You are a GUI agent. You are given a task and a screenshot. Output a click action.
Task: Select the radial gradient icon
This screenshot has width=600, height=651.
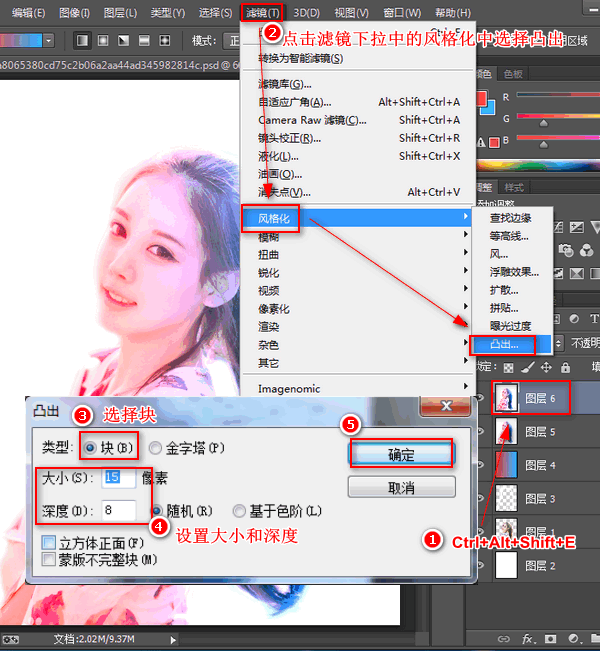(x=103, y=41)
